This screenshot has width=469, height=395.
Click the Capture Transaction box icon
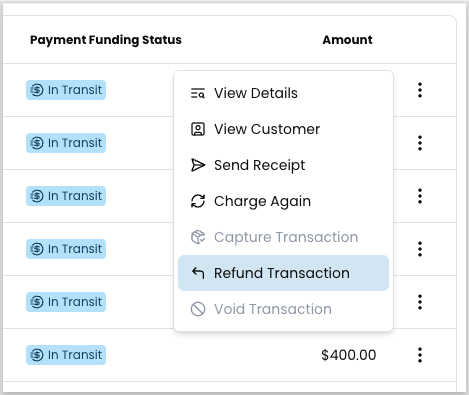[198, 237]
